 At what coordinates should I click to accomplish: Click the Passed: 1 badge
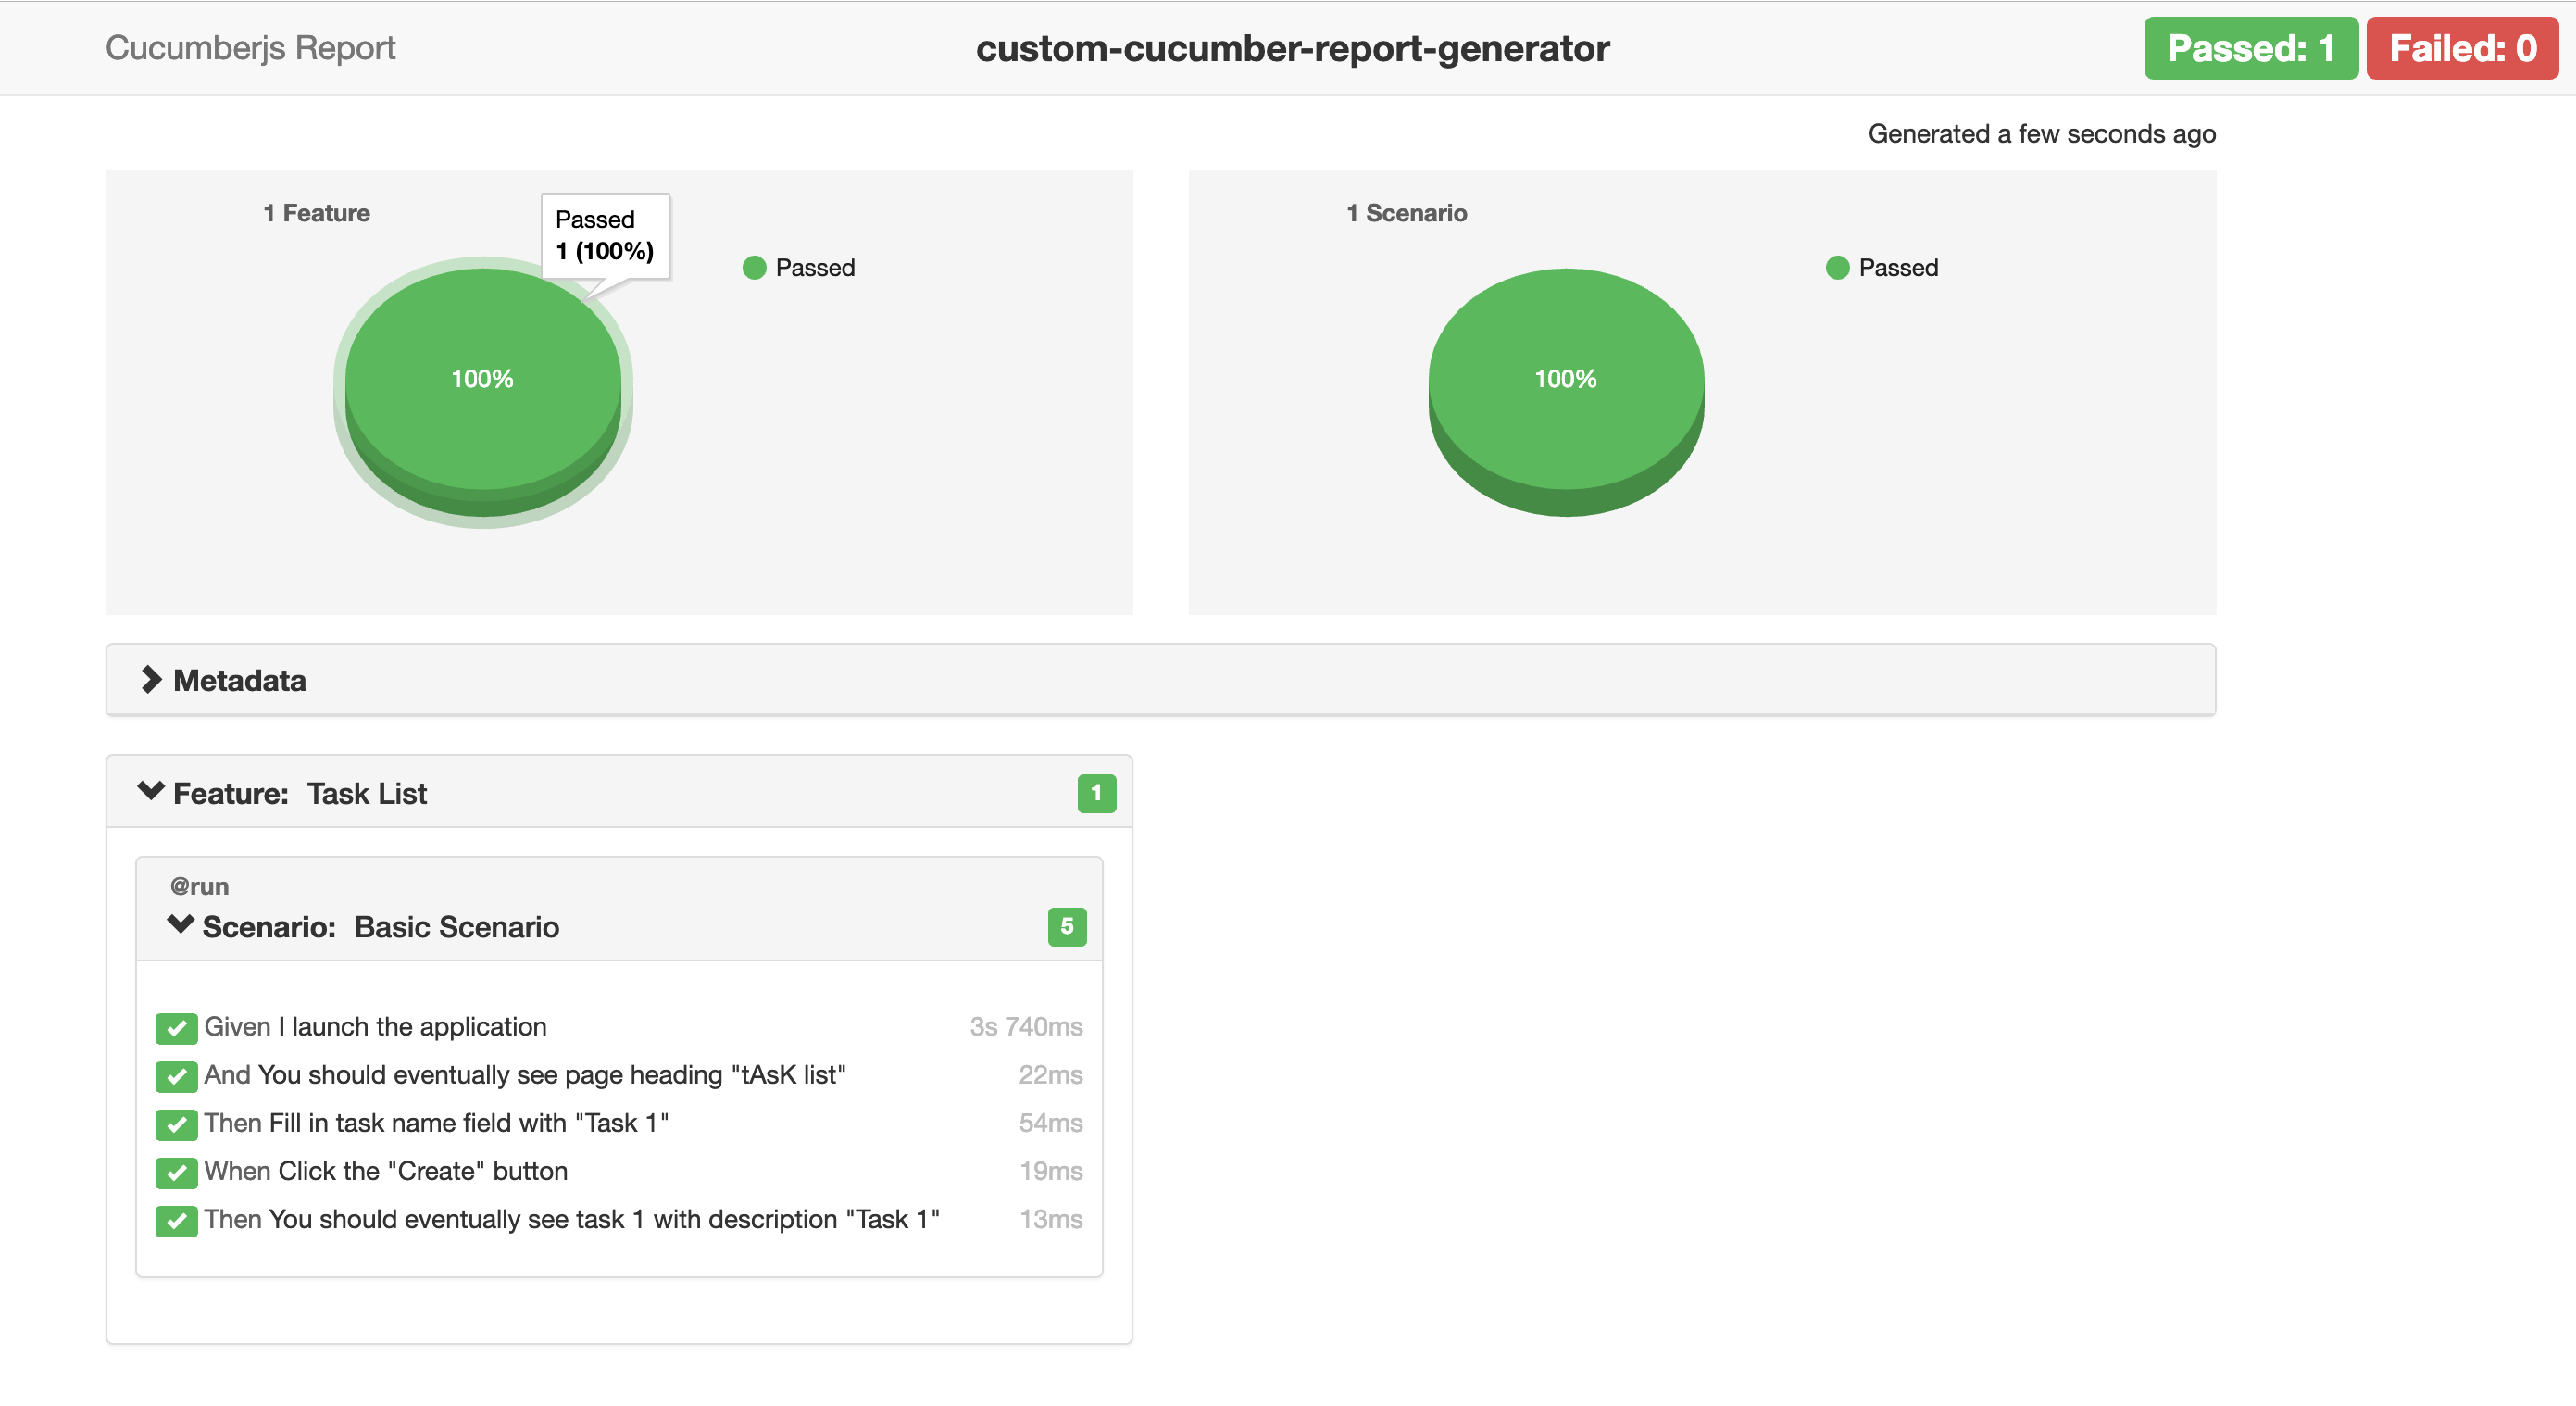[2250, 47]
